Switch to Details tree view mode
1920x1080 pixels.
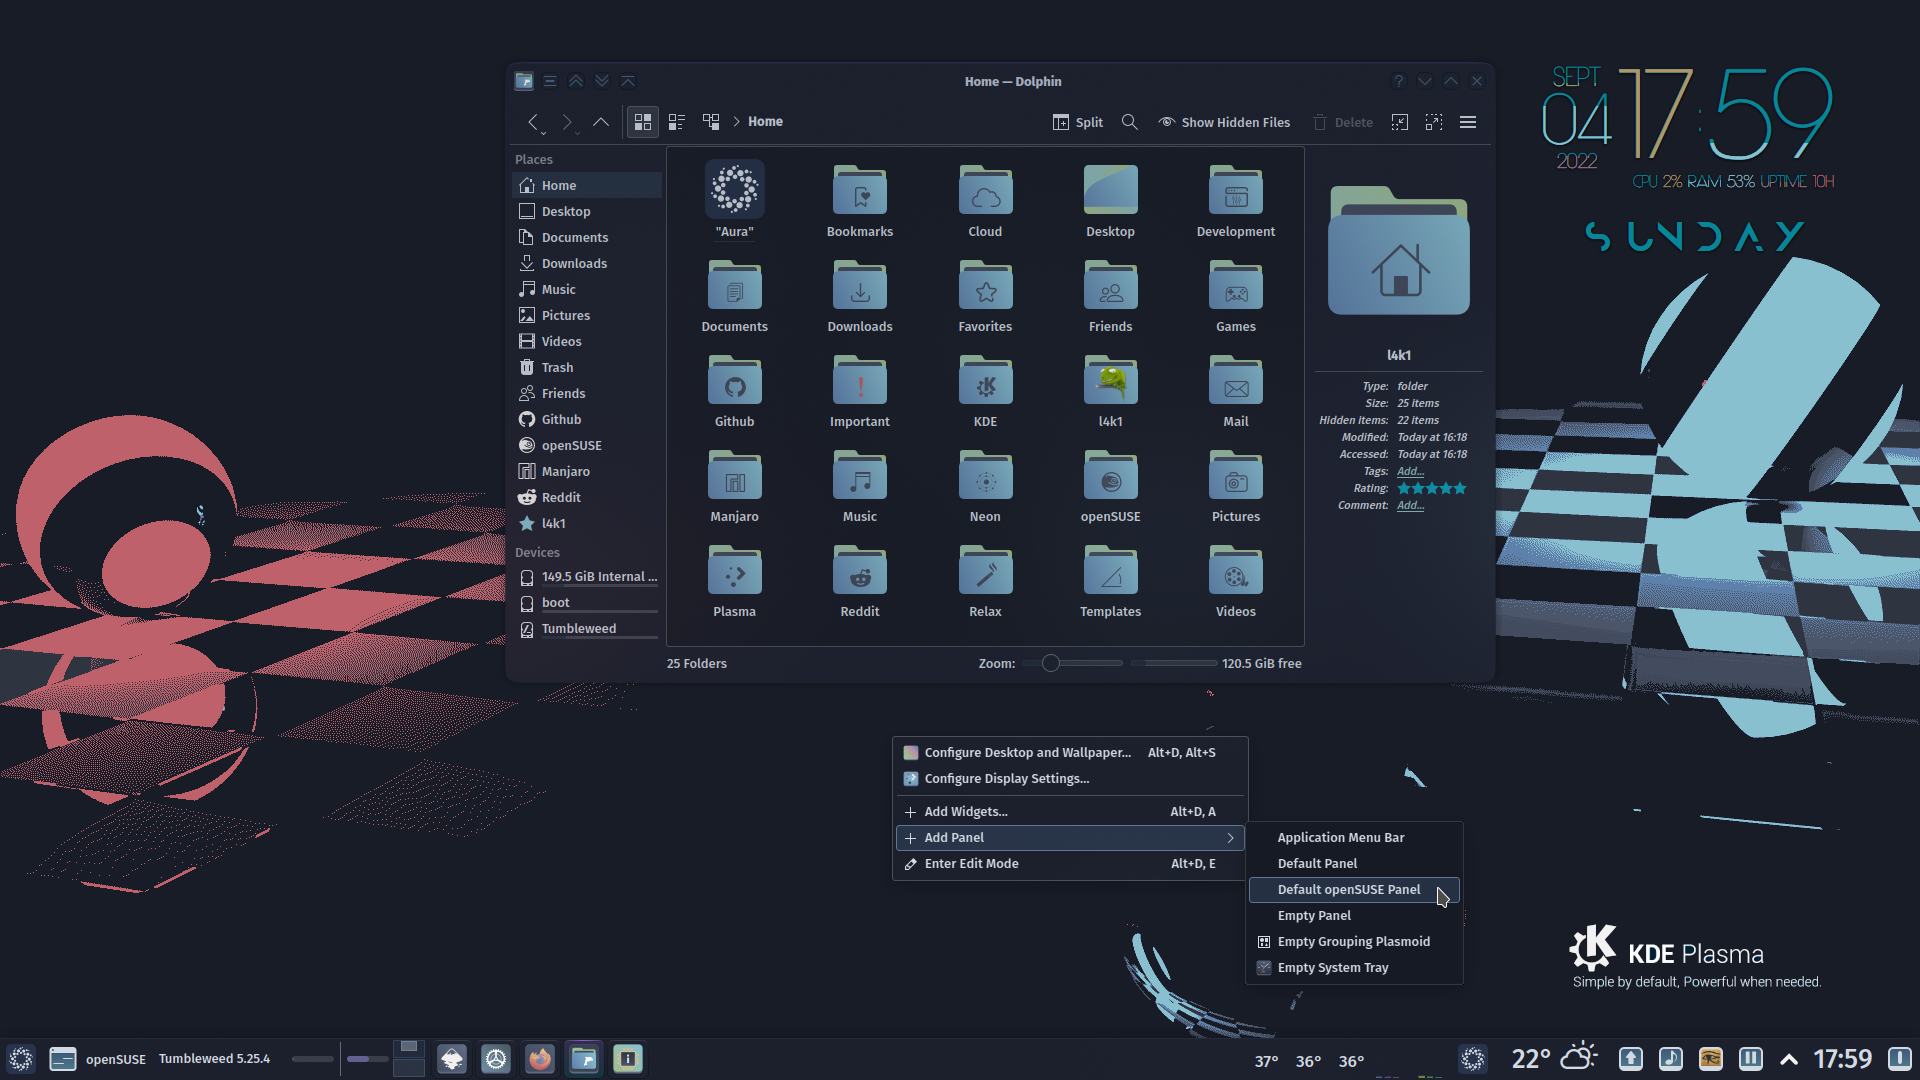pos(711,122)
